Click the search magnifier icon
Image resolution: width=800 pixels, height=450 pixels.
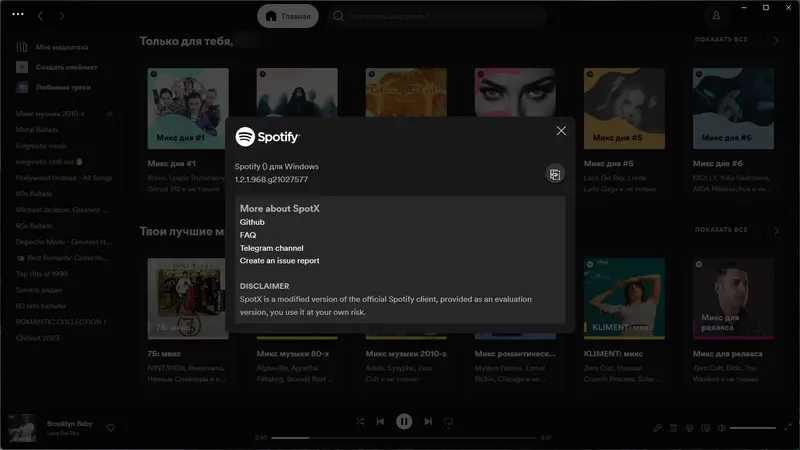[x=338, y=16]
